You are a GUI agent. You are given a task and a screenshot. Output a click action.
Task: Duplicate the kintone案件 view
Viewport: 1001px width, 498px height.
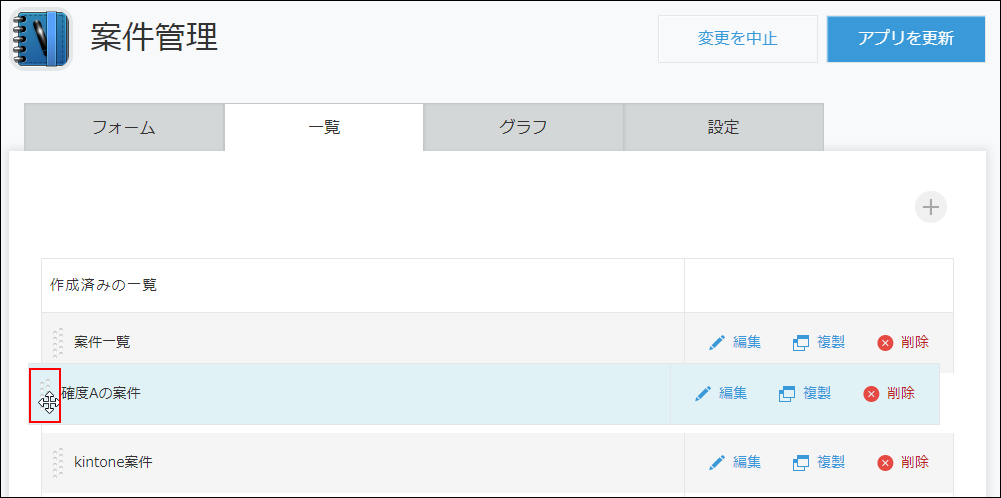coord(819,462)
